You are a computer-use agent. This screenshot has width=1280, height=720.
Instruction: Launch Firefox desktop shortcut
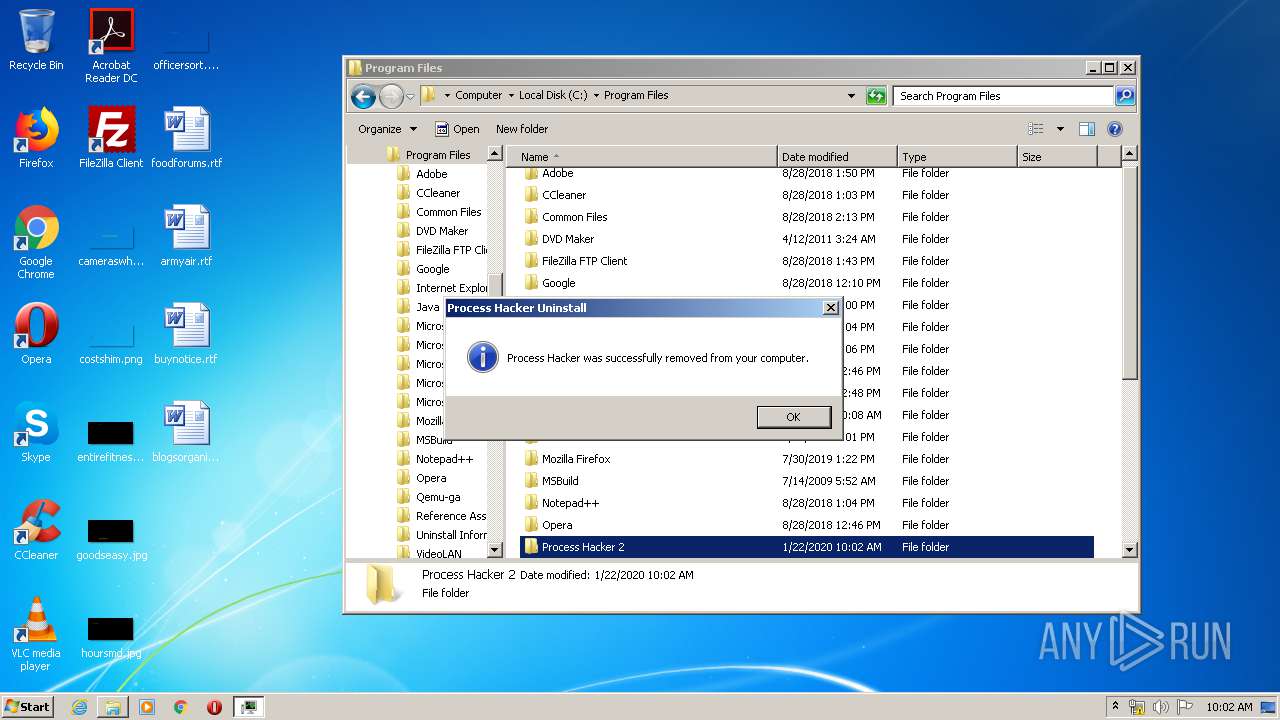pos(36,138)
